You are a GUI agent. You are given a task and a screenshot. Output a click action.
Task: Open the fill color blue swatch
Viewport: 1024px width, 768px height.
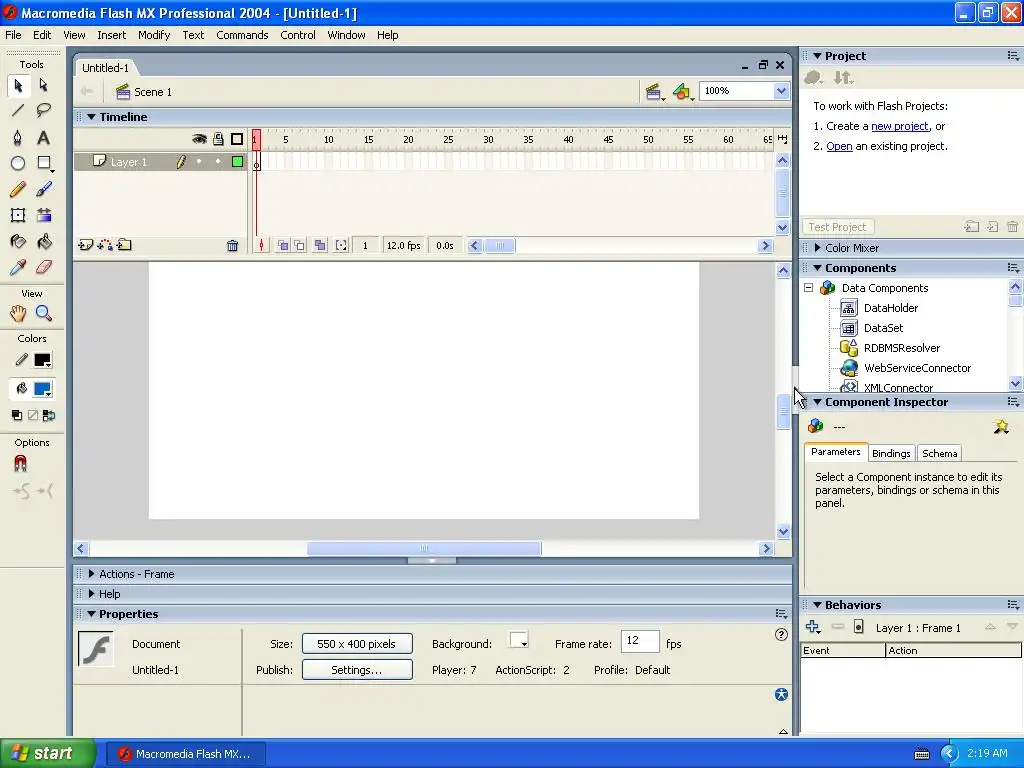(x=42, y=389)
